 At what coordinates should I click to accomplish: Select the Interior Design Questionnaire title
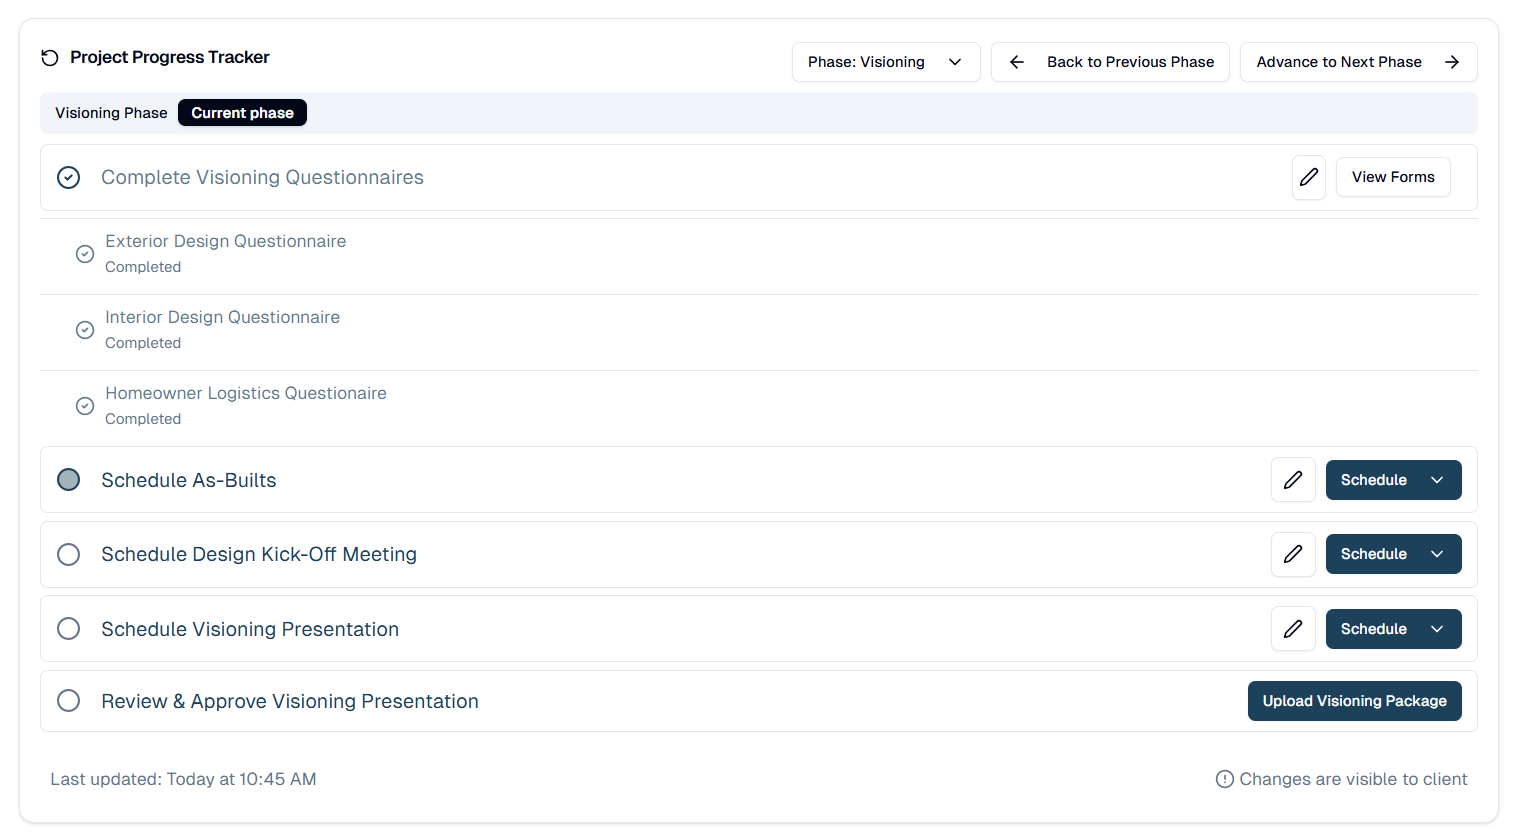click(223, 317)
